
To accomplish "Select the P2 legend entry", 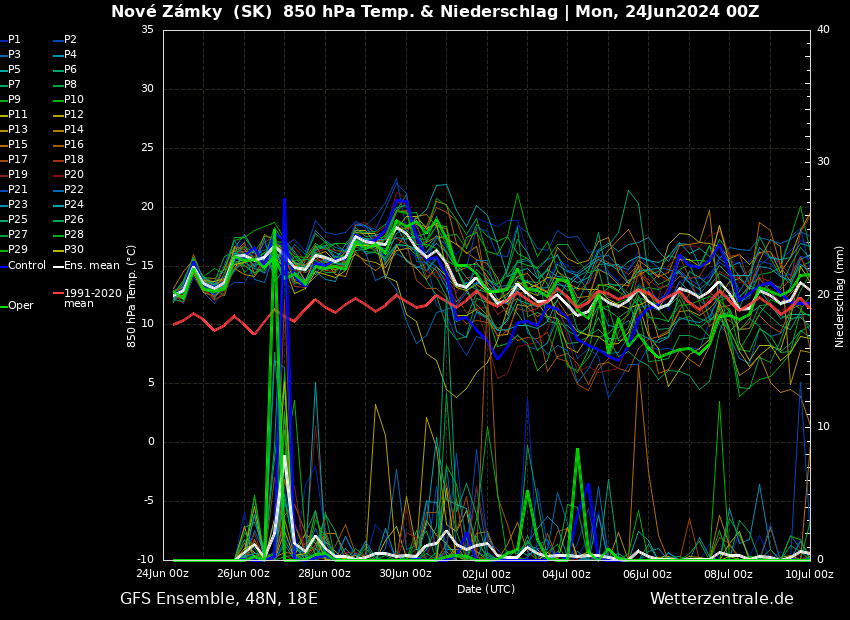I will (70, 40).
